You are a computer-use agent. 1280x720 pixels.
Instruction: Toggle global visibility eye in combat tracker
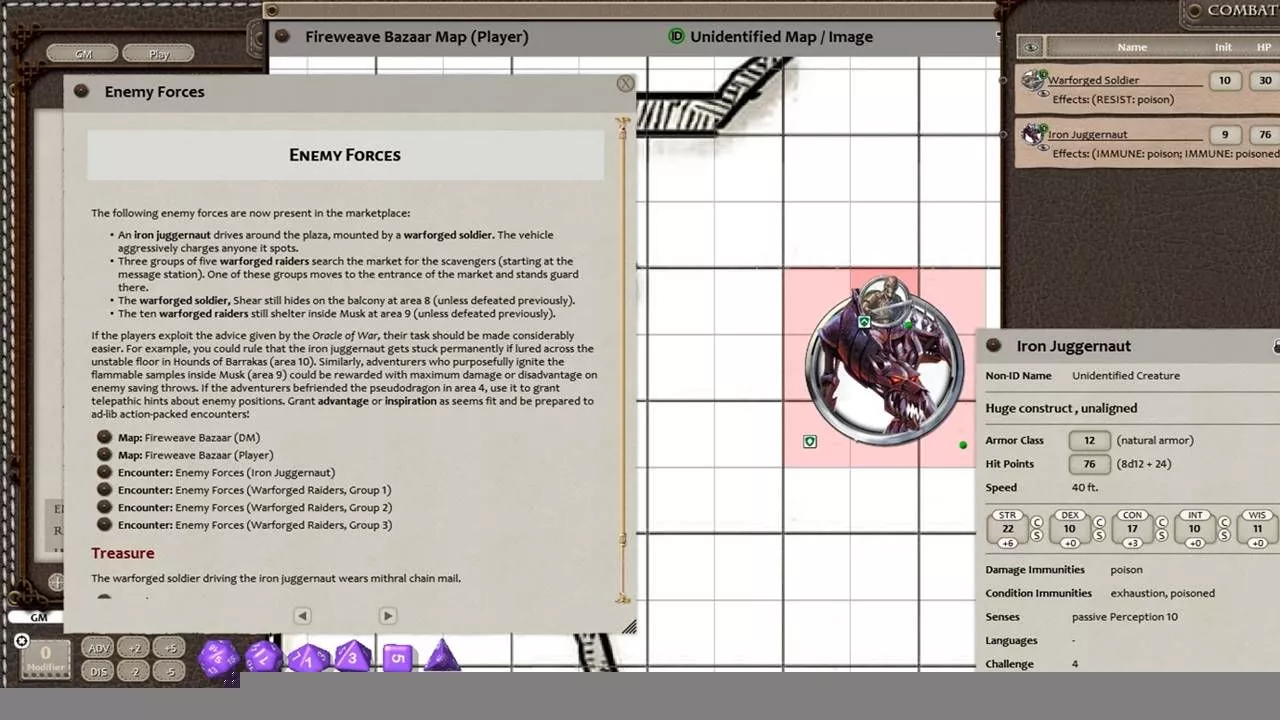1031,47
